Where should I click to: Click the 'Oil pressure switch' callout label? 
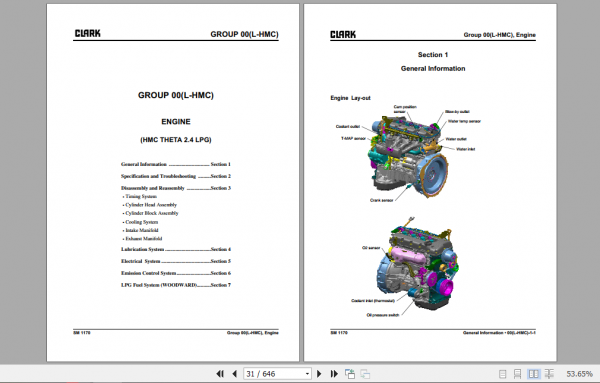pyautogui.click(x=383, y=315)
